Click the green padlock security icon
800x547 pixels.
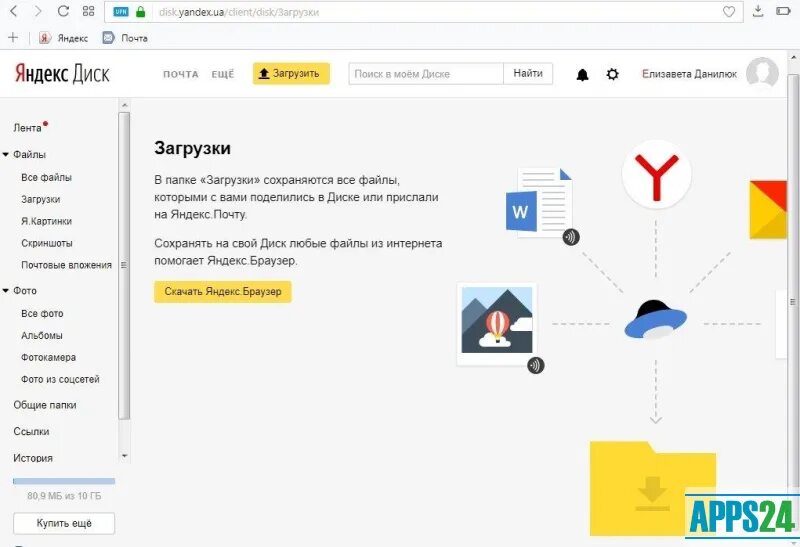coord(141,12)
